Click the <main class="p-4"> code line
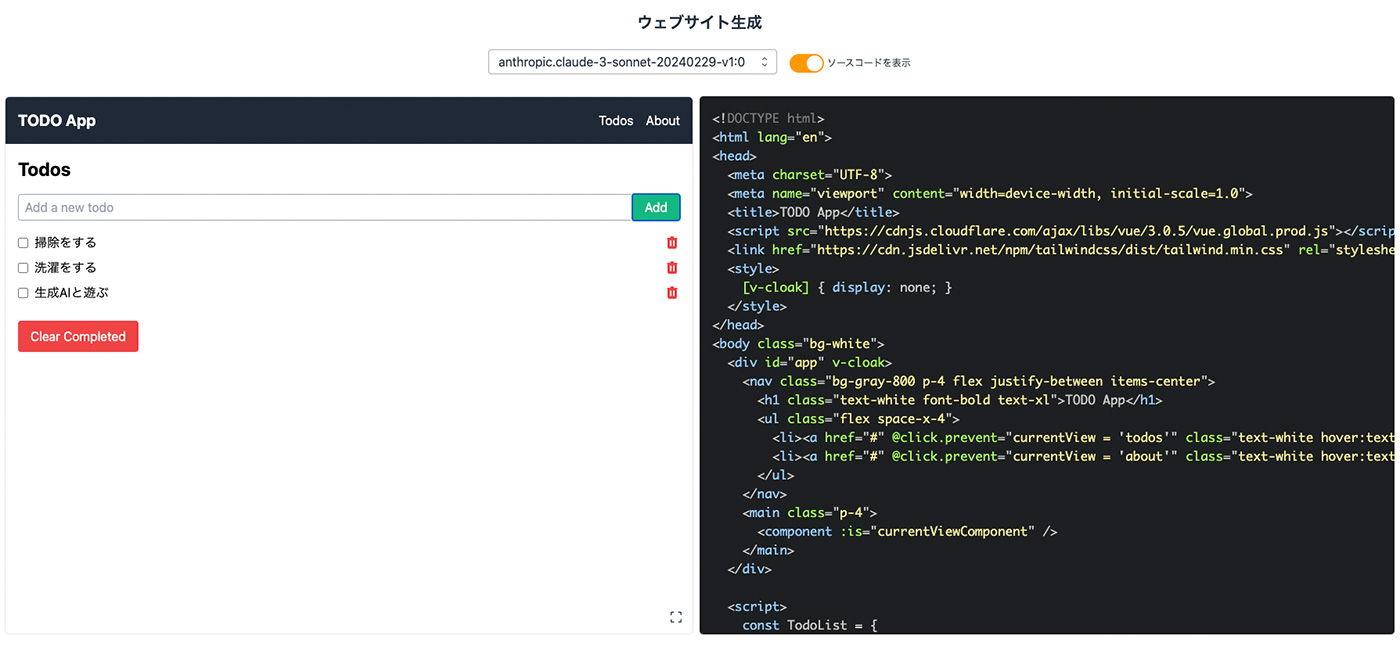This screenshot has width=1400, height=661. click(810, 512)
